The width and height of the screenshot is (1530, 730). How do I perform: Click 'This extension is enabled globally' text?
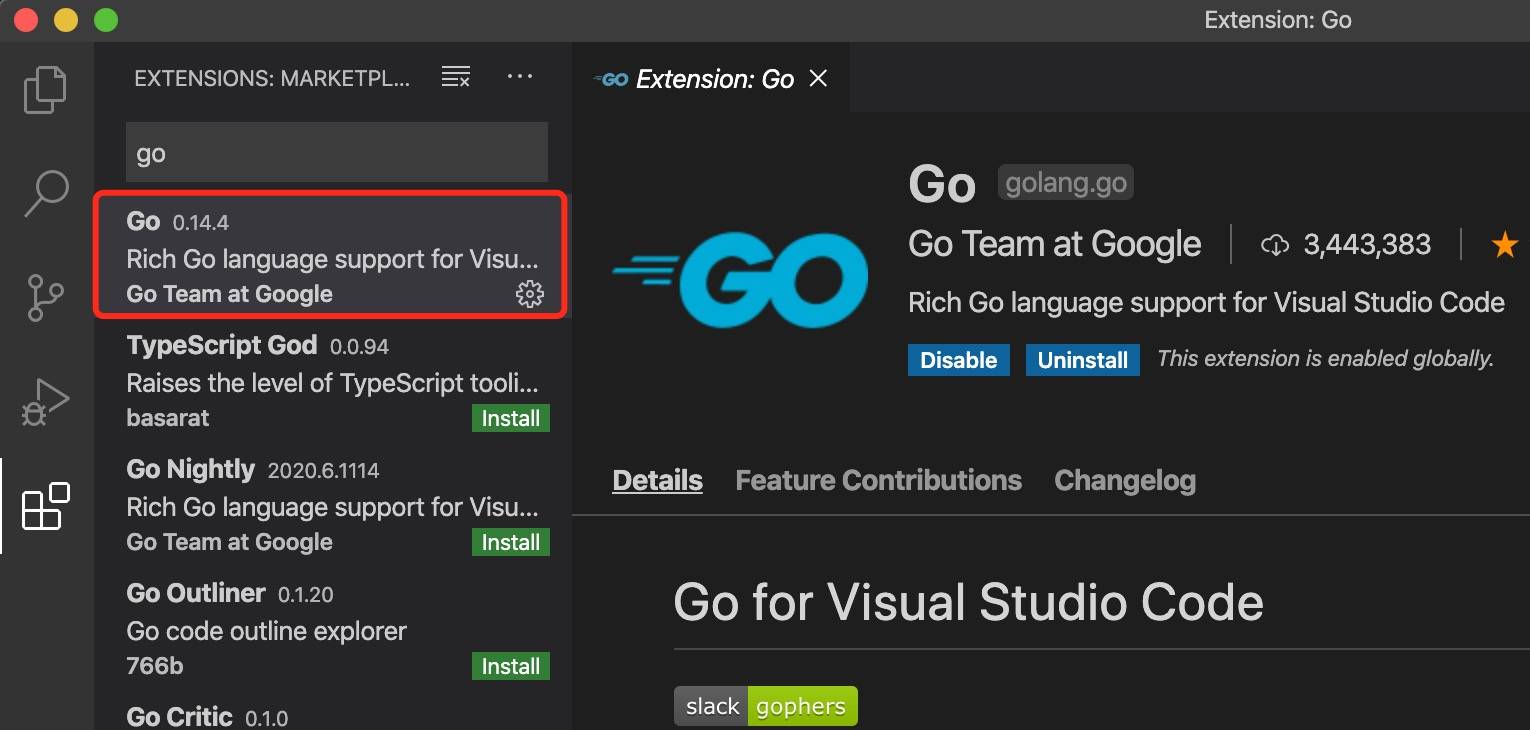click(1325, 359)
